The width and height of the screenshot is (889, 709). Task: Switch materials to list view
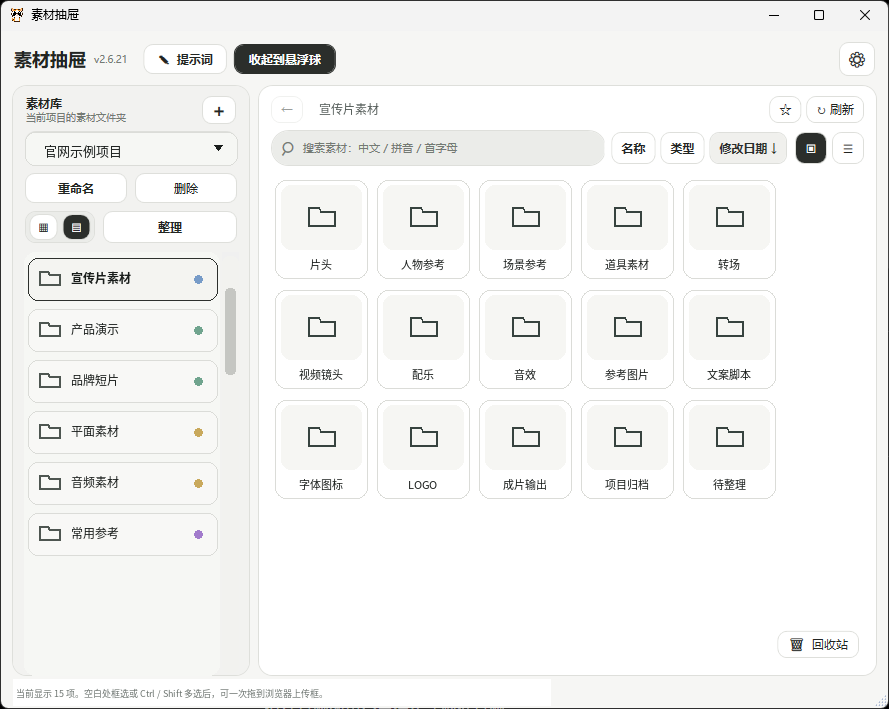click(x=848, y=148)
